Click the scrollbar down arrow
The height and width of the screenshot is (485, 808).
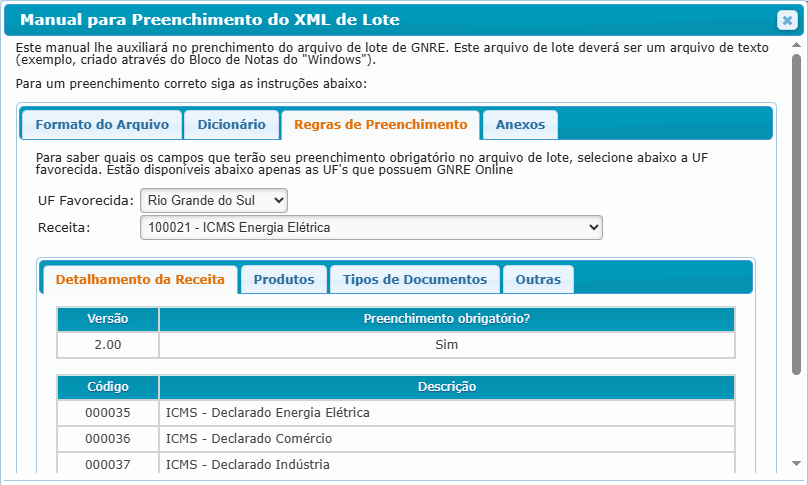[x=797, y=464]
